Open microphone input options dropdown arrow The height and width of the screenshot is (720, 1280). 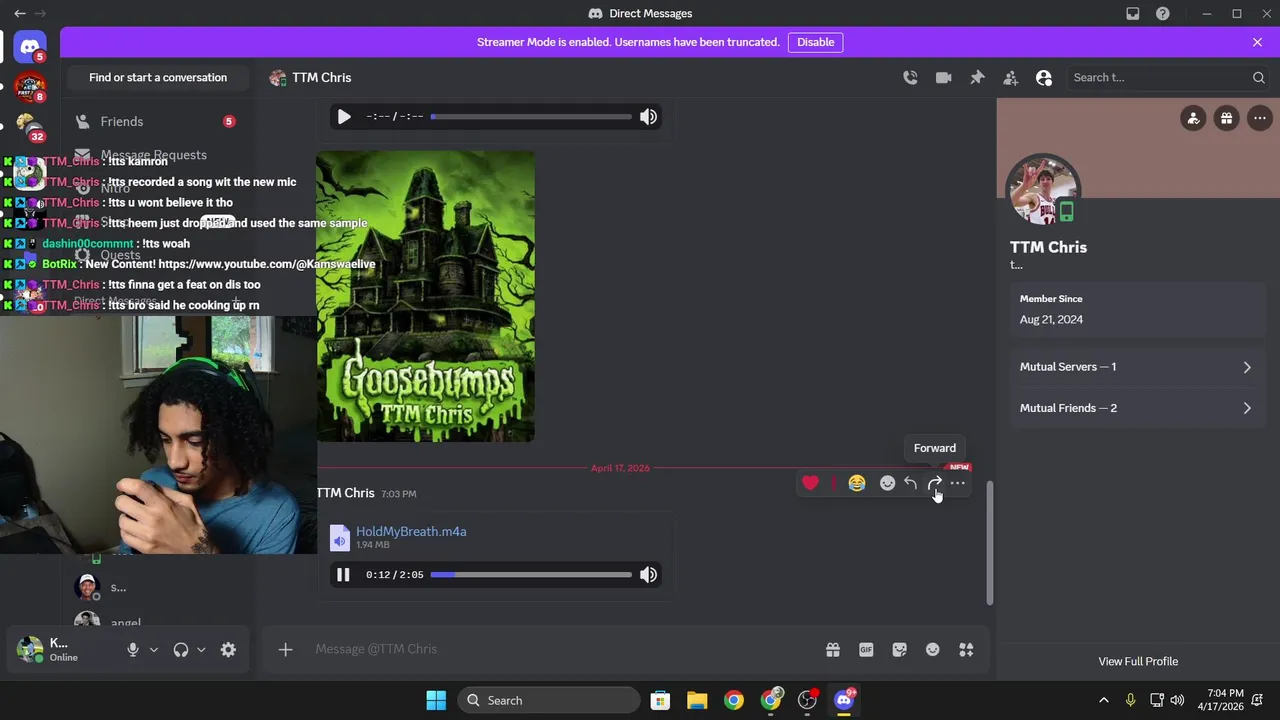tap(154, 650)
